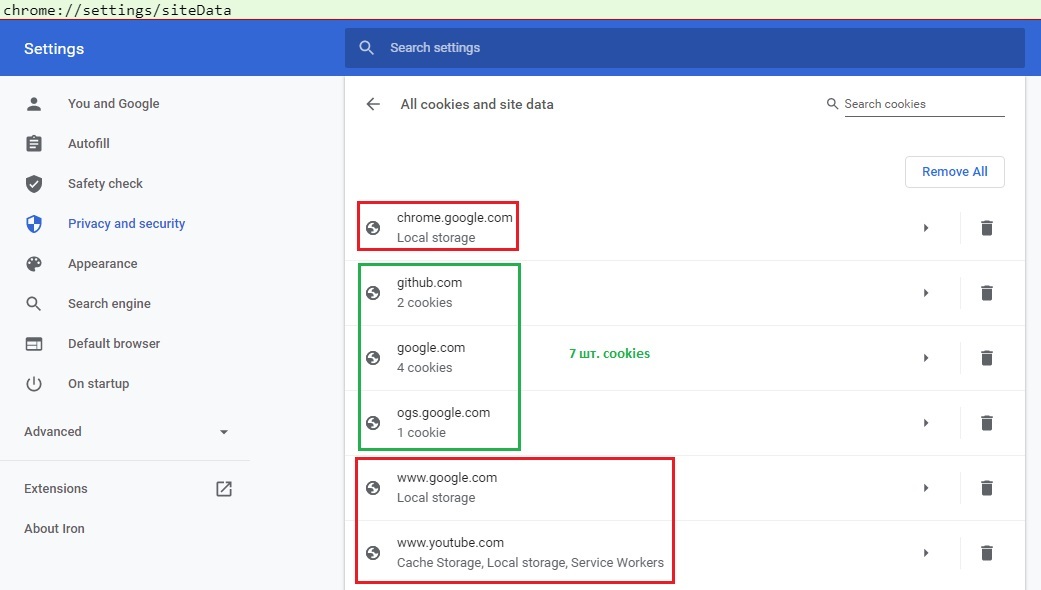Click the Remove All button
1041x590 pixels.
pyautogui.click(x=955, y=172)
